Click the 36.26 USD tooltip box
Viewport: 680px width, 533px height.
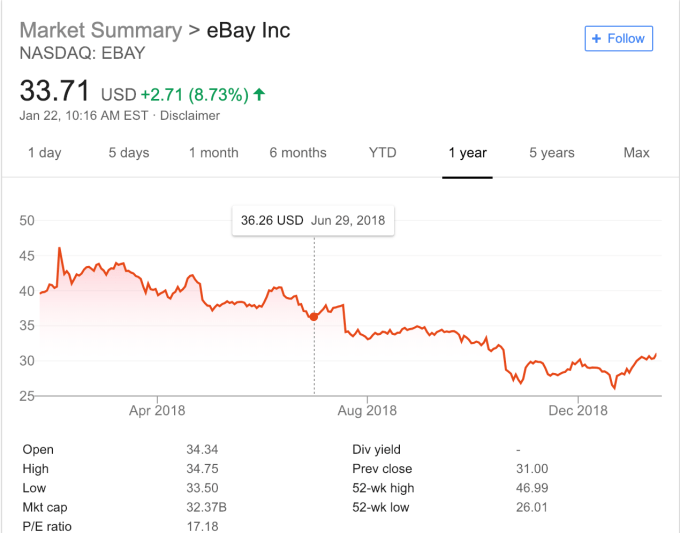click(313, 220)
